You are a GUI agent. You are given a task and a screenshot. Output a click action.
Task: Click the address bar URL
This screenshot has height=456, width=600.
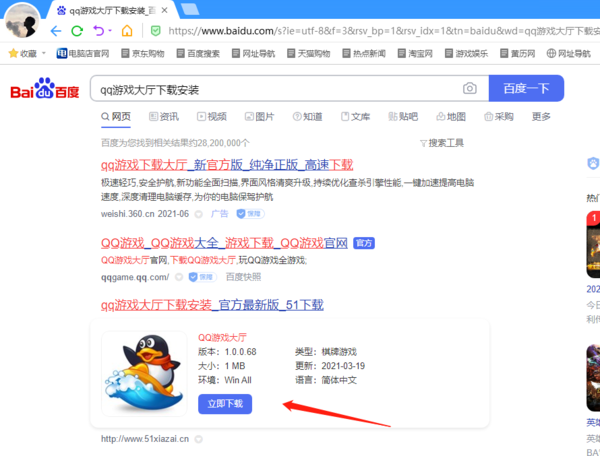tap(384, 31)
